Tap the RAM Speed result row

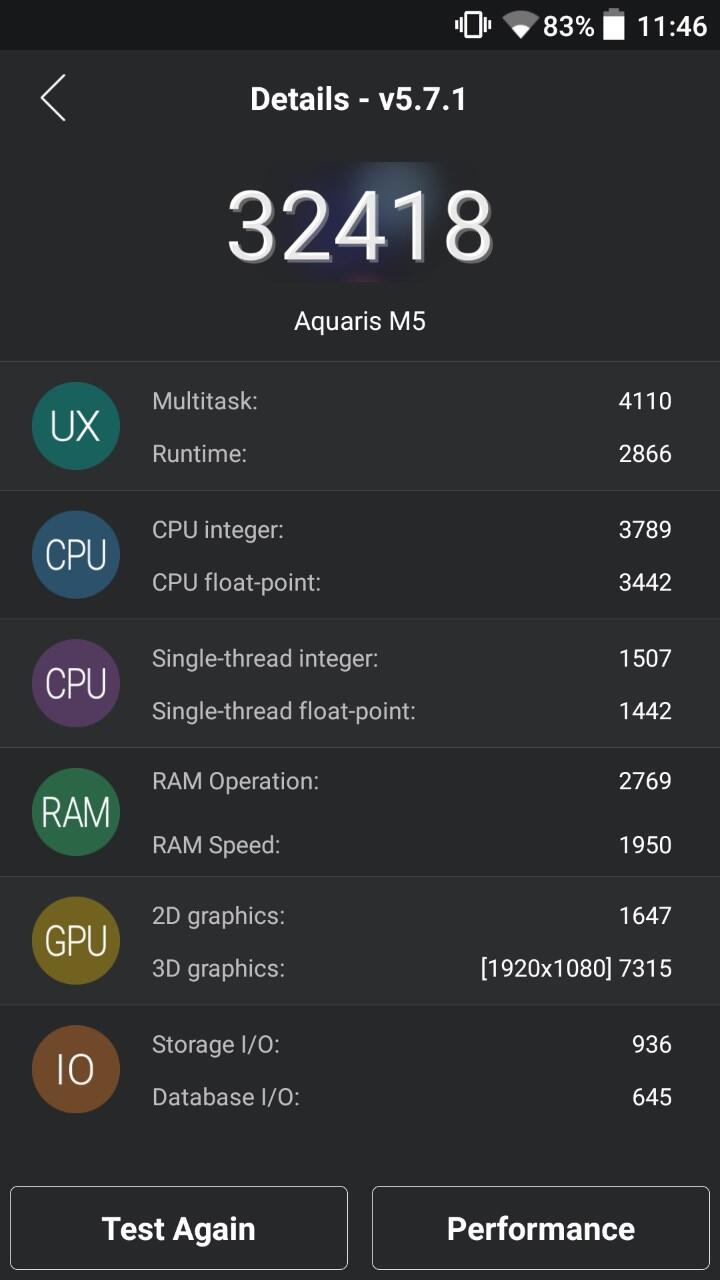coord(412,845)
